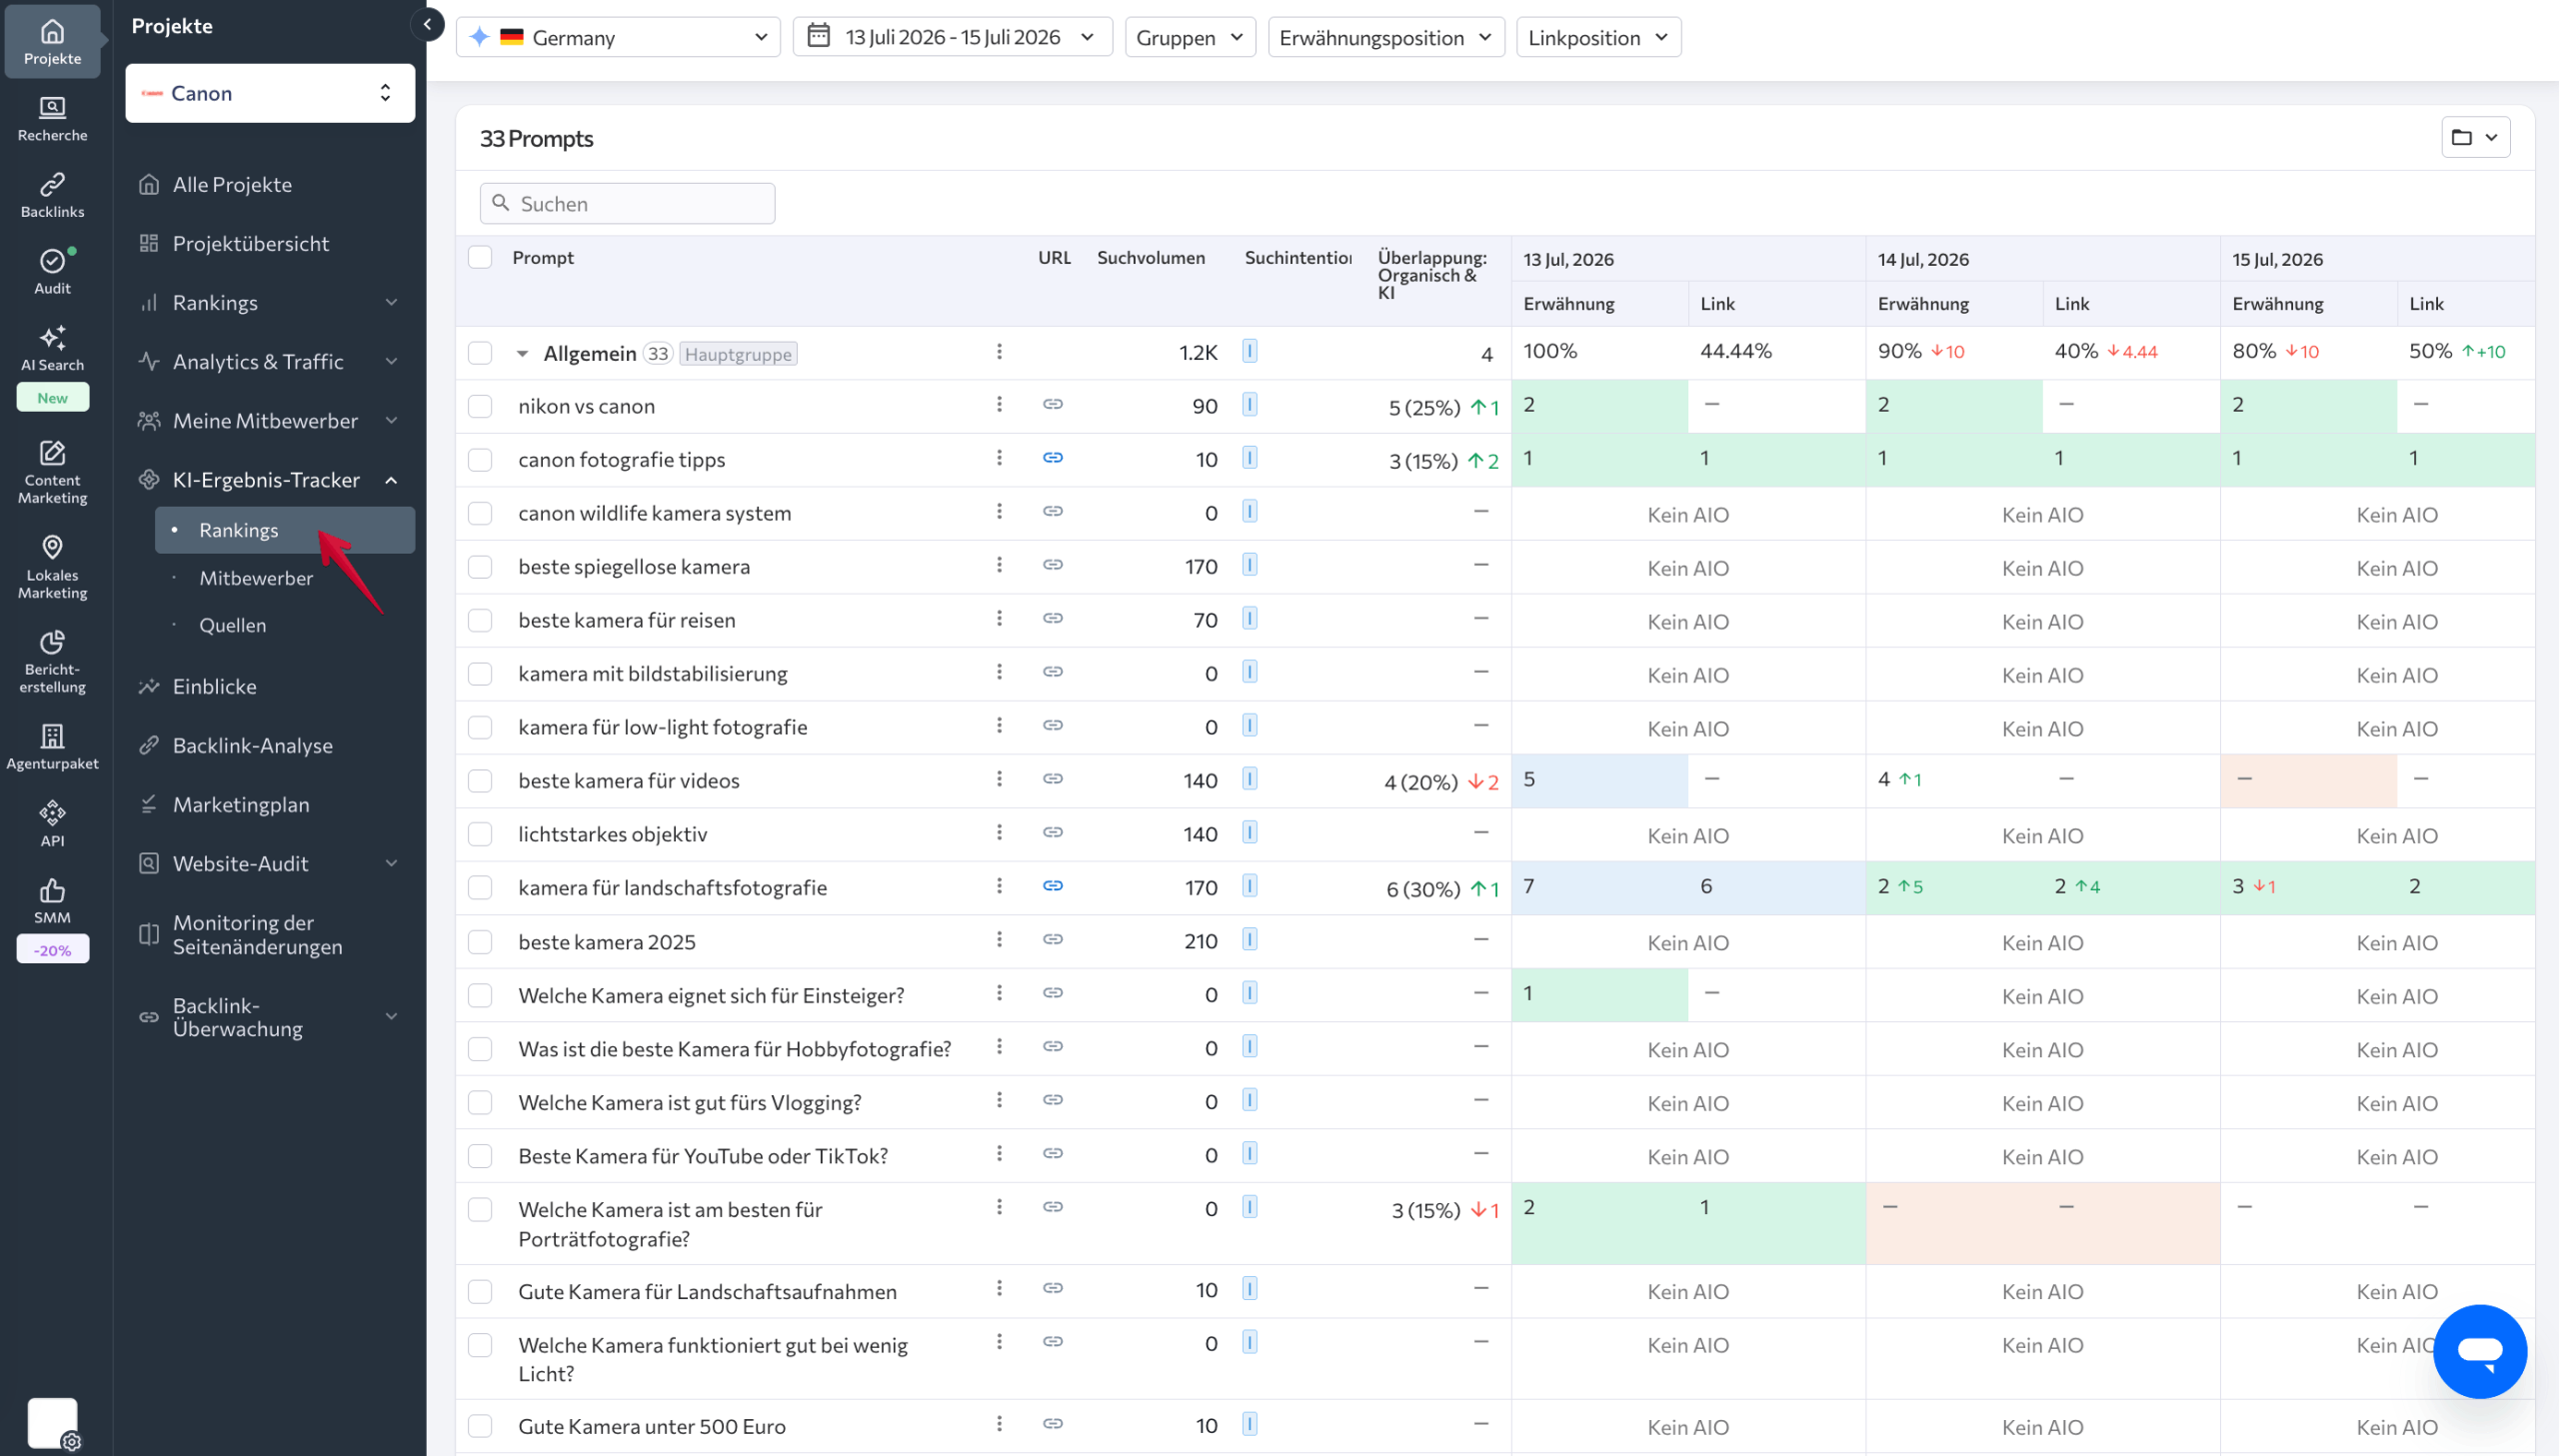Open the date range picker 13 Juli - 15 Juli 2026
This screenshot has height=1456, width=2559.
pos(952,37)
